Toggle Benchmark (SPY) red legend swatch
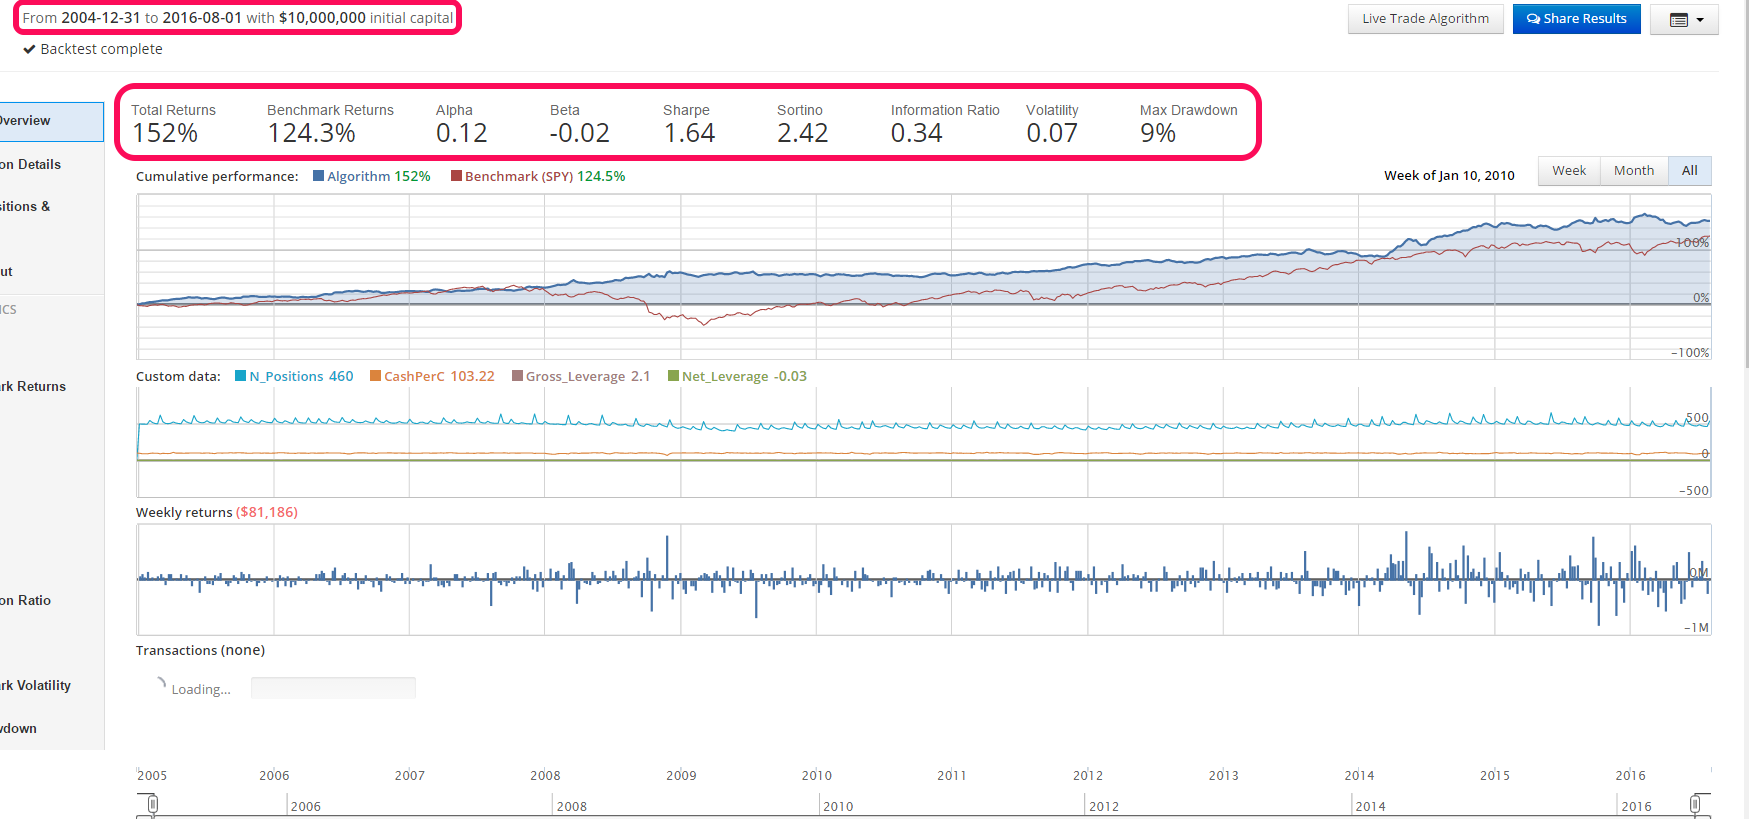The image size is (1749, 819). pyautogui.click(x=457, y=176)
